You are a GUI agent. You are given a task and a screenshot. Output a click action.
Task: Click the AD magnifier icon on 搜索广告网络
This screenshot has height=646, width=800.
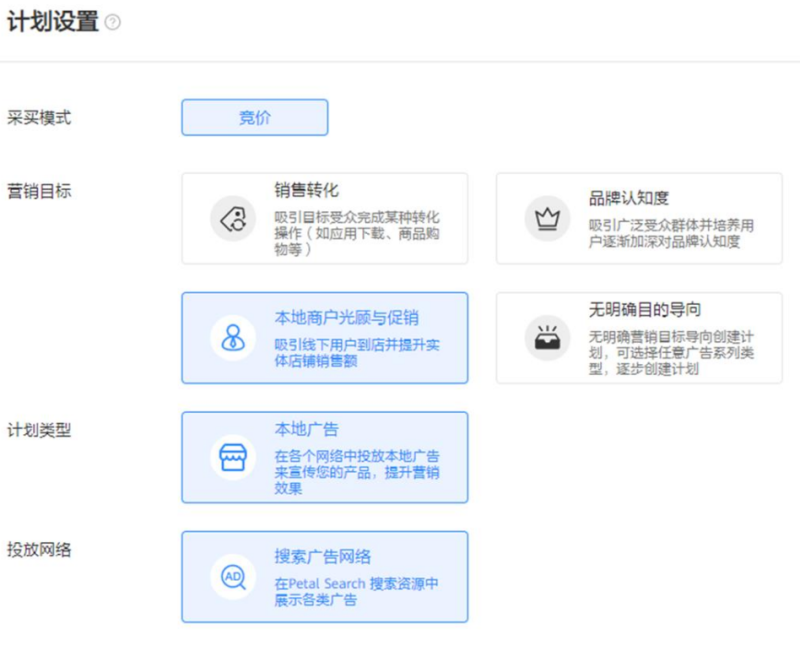pos(231,576)
